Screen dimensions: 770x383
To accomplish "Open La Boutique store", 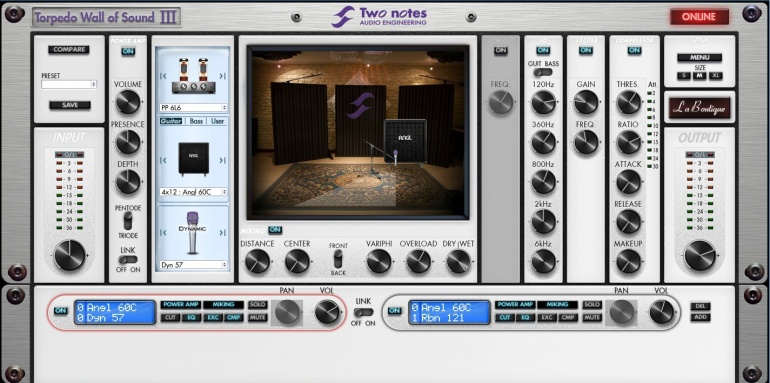I will (699, 108).
